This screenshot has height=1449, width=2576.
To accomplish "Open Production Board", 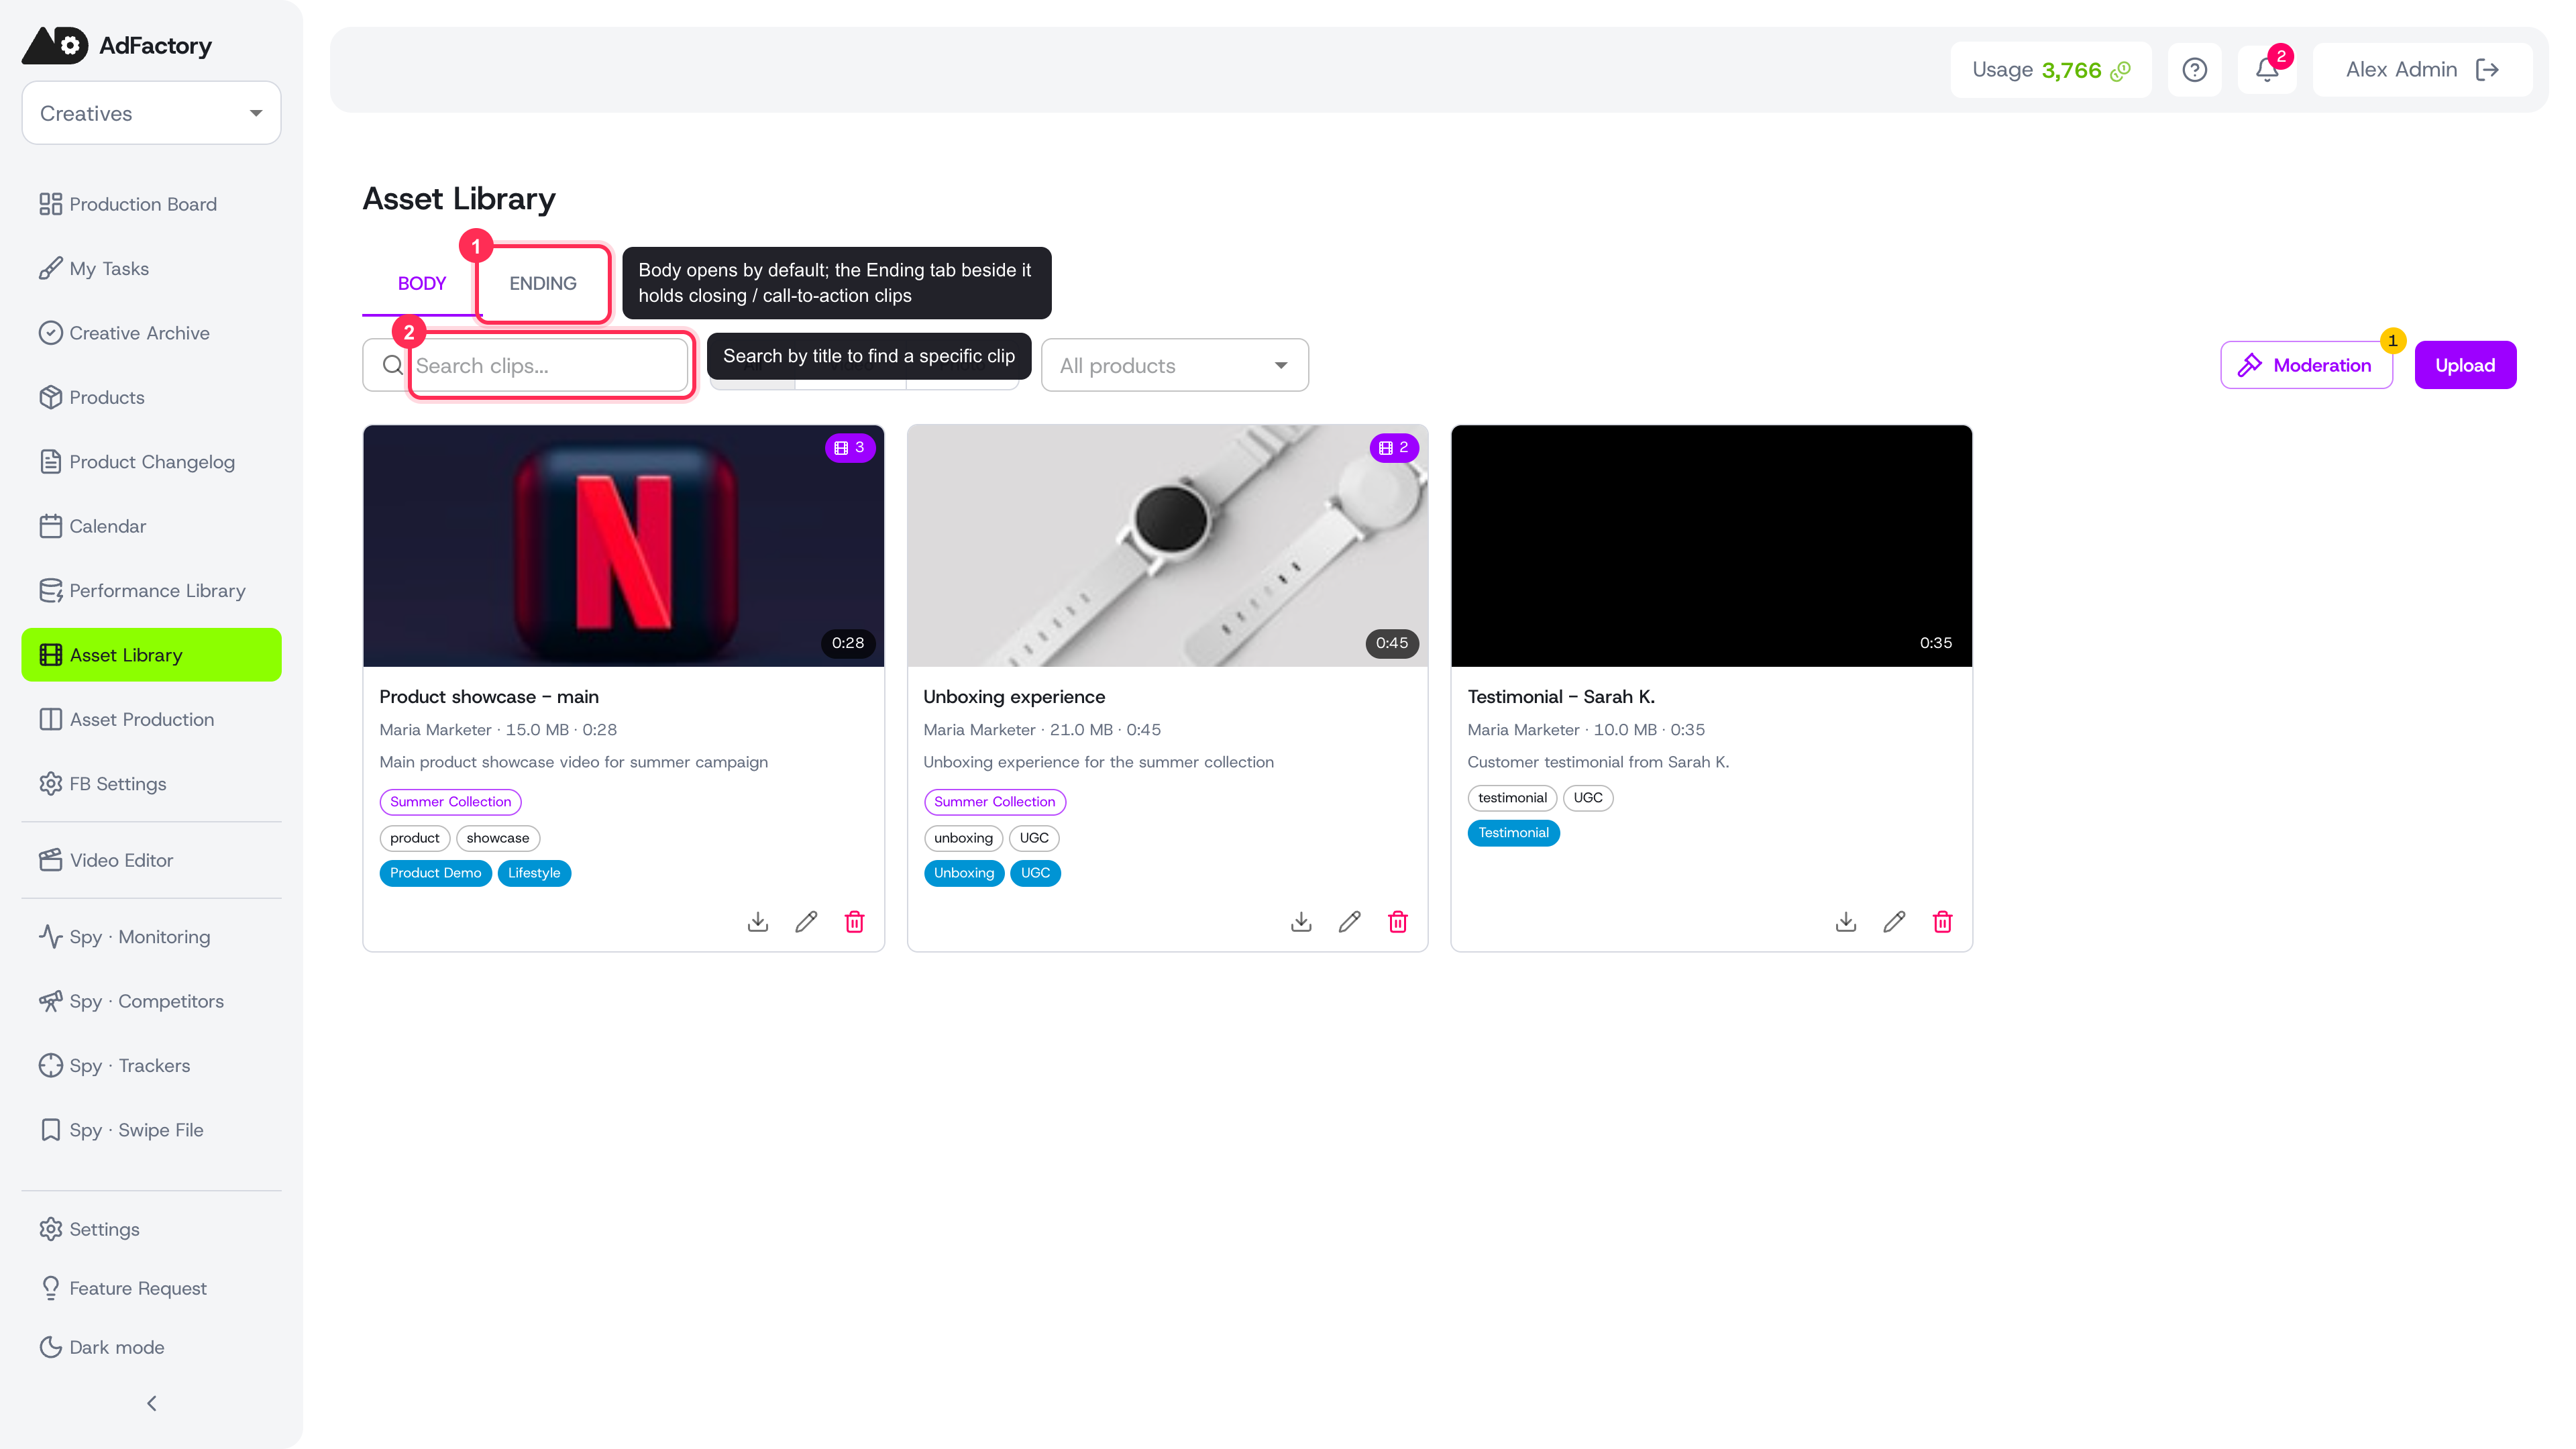I will [151, 204].
